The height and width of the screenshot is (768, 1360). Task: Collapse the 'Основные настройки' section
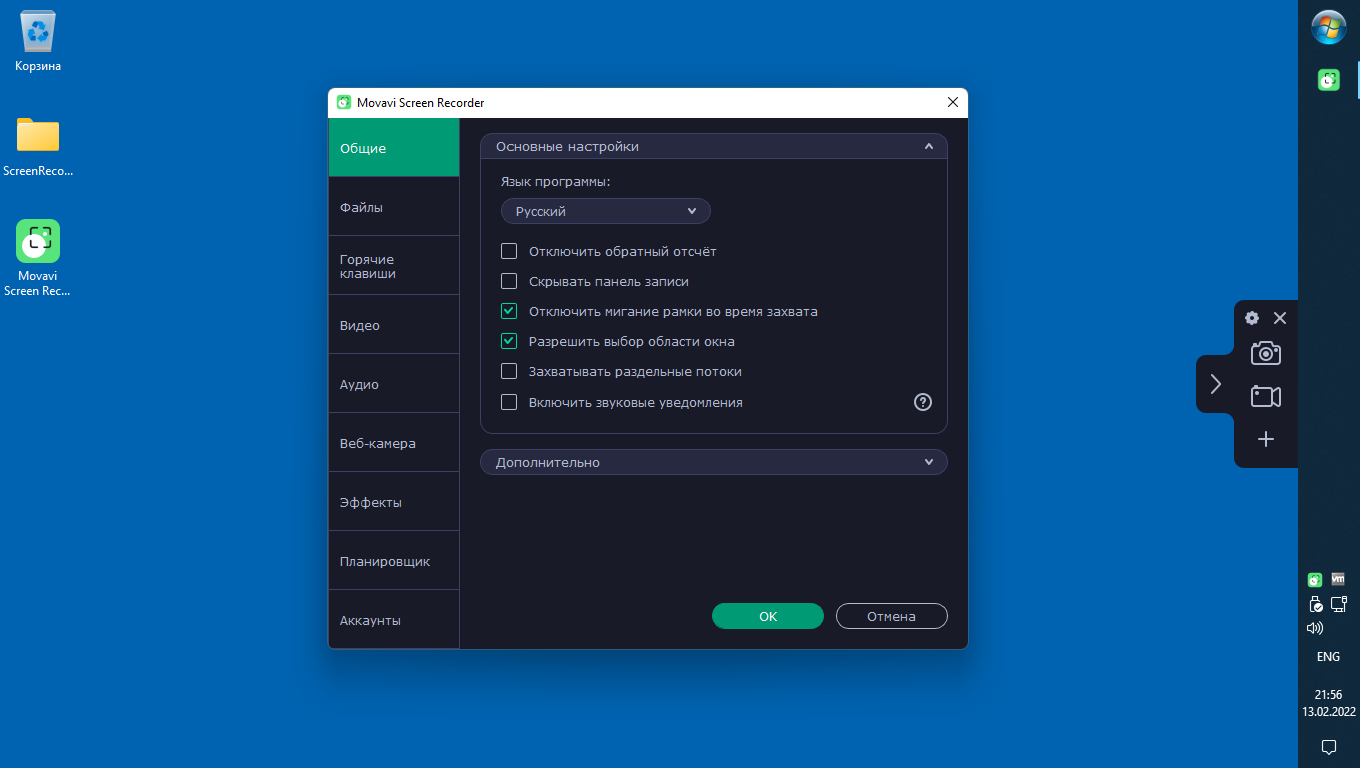714,146
